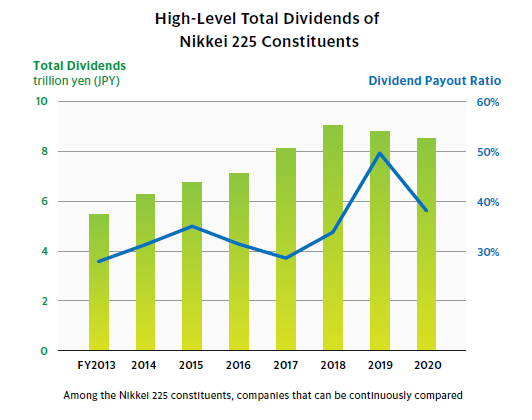This screenshot has height=420, width=532.
Task: Click the '2019' x-axis label
Action: point(380,365)
